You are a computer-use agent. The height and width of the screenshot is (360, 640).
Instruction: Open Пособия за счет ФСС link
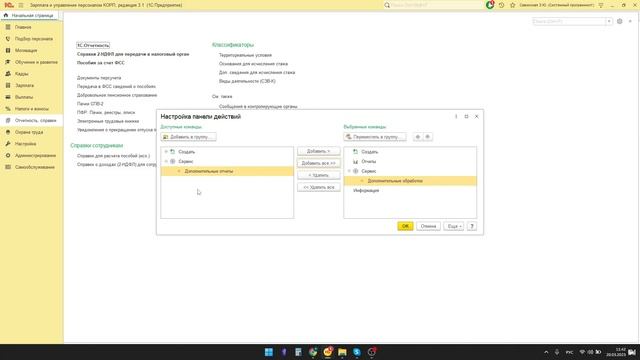click(x=101, y=63)
